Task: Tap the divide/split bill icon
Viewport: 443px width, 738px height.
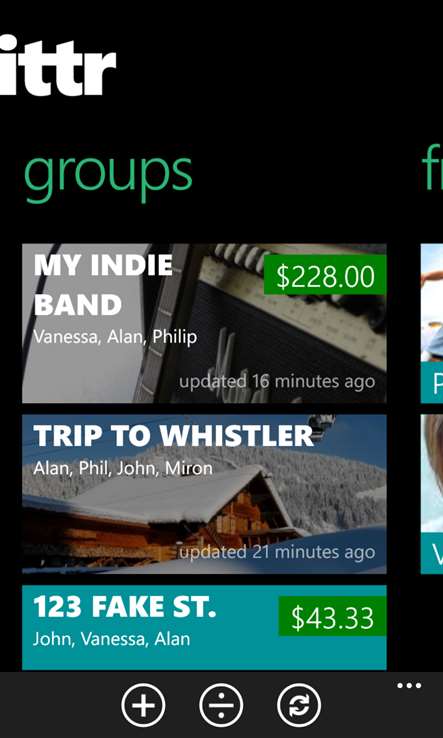Action: tap(221, 705)
